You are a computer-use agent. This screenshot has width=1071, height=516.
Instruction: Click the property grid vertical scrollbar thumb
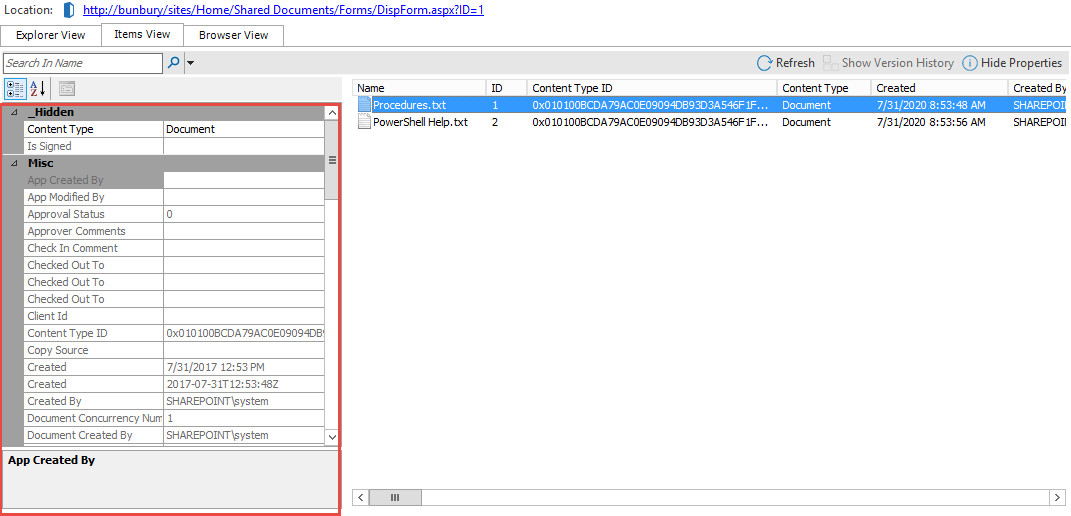coord(332,160)
